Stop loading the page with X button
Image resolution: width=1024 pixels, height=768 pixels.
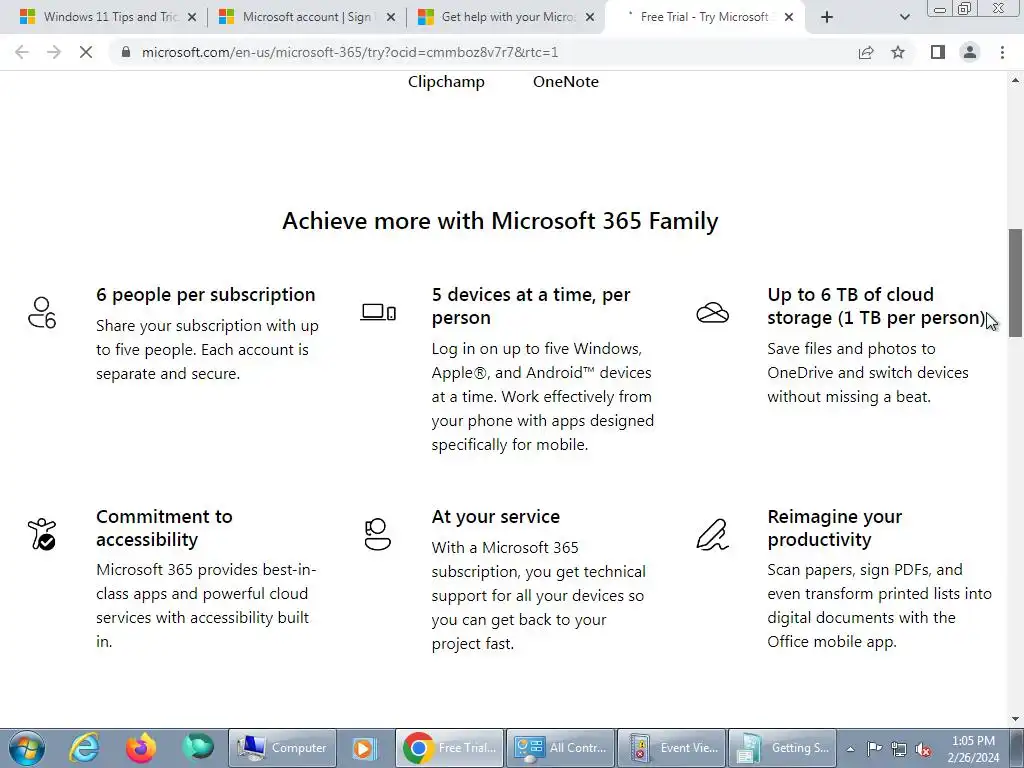(86, 52)
